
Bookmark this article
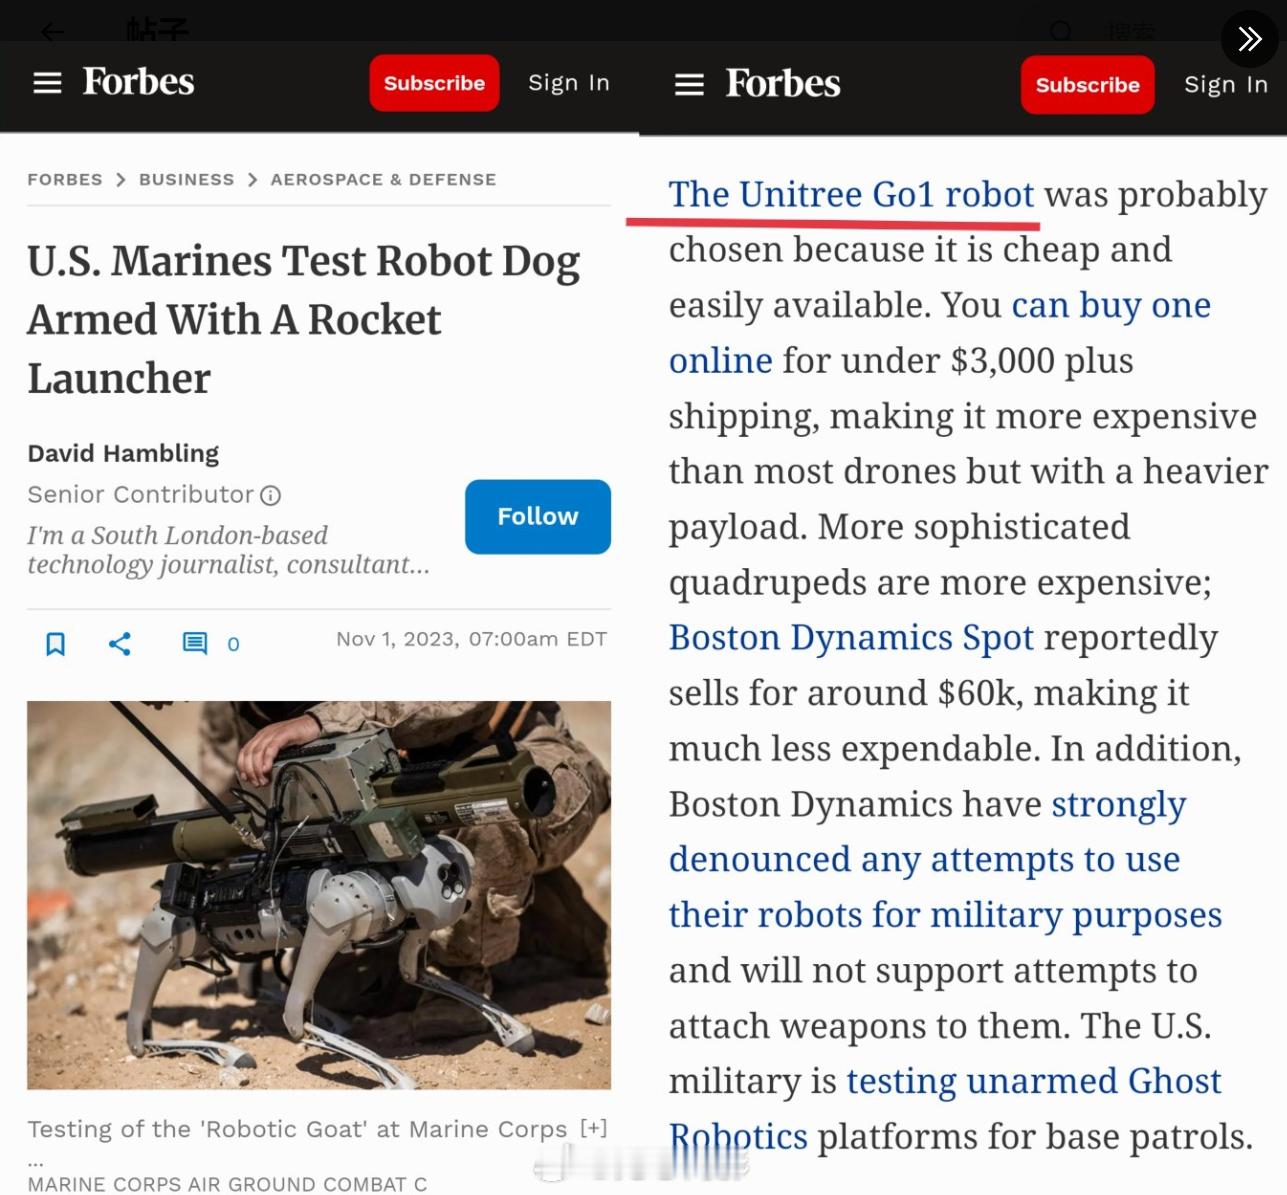click(x=56, y=644)
